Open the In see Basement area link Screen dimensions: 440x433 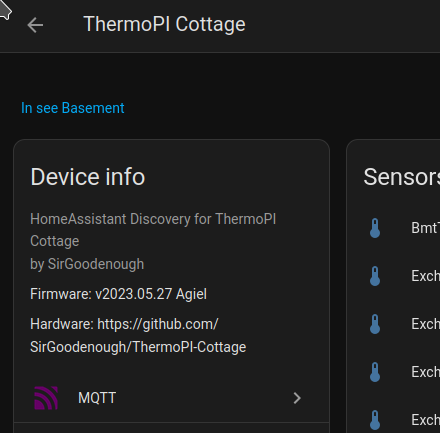72,108
